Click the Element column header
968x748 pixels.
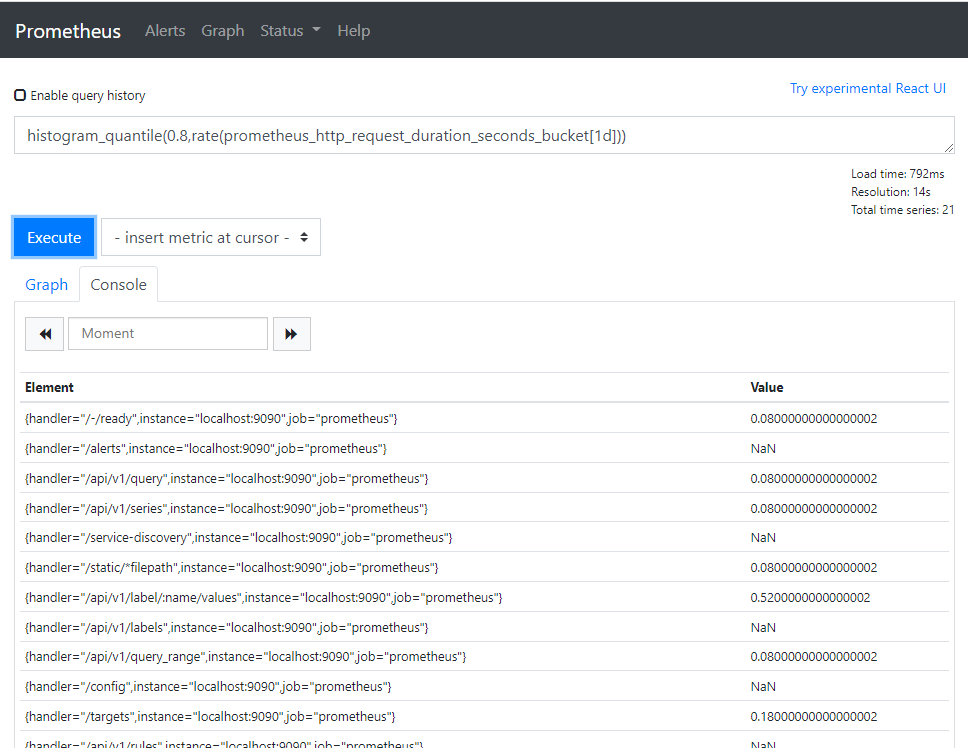[x=49, y=387]
